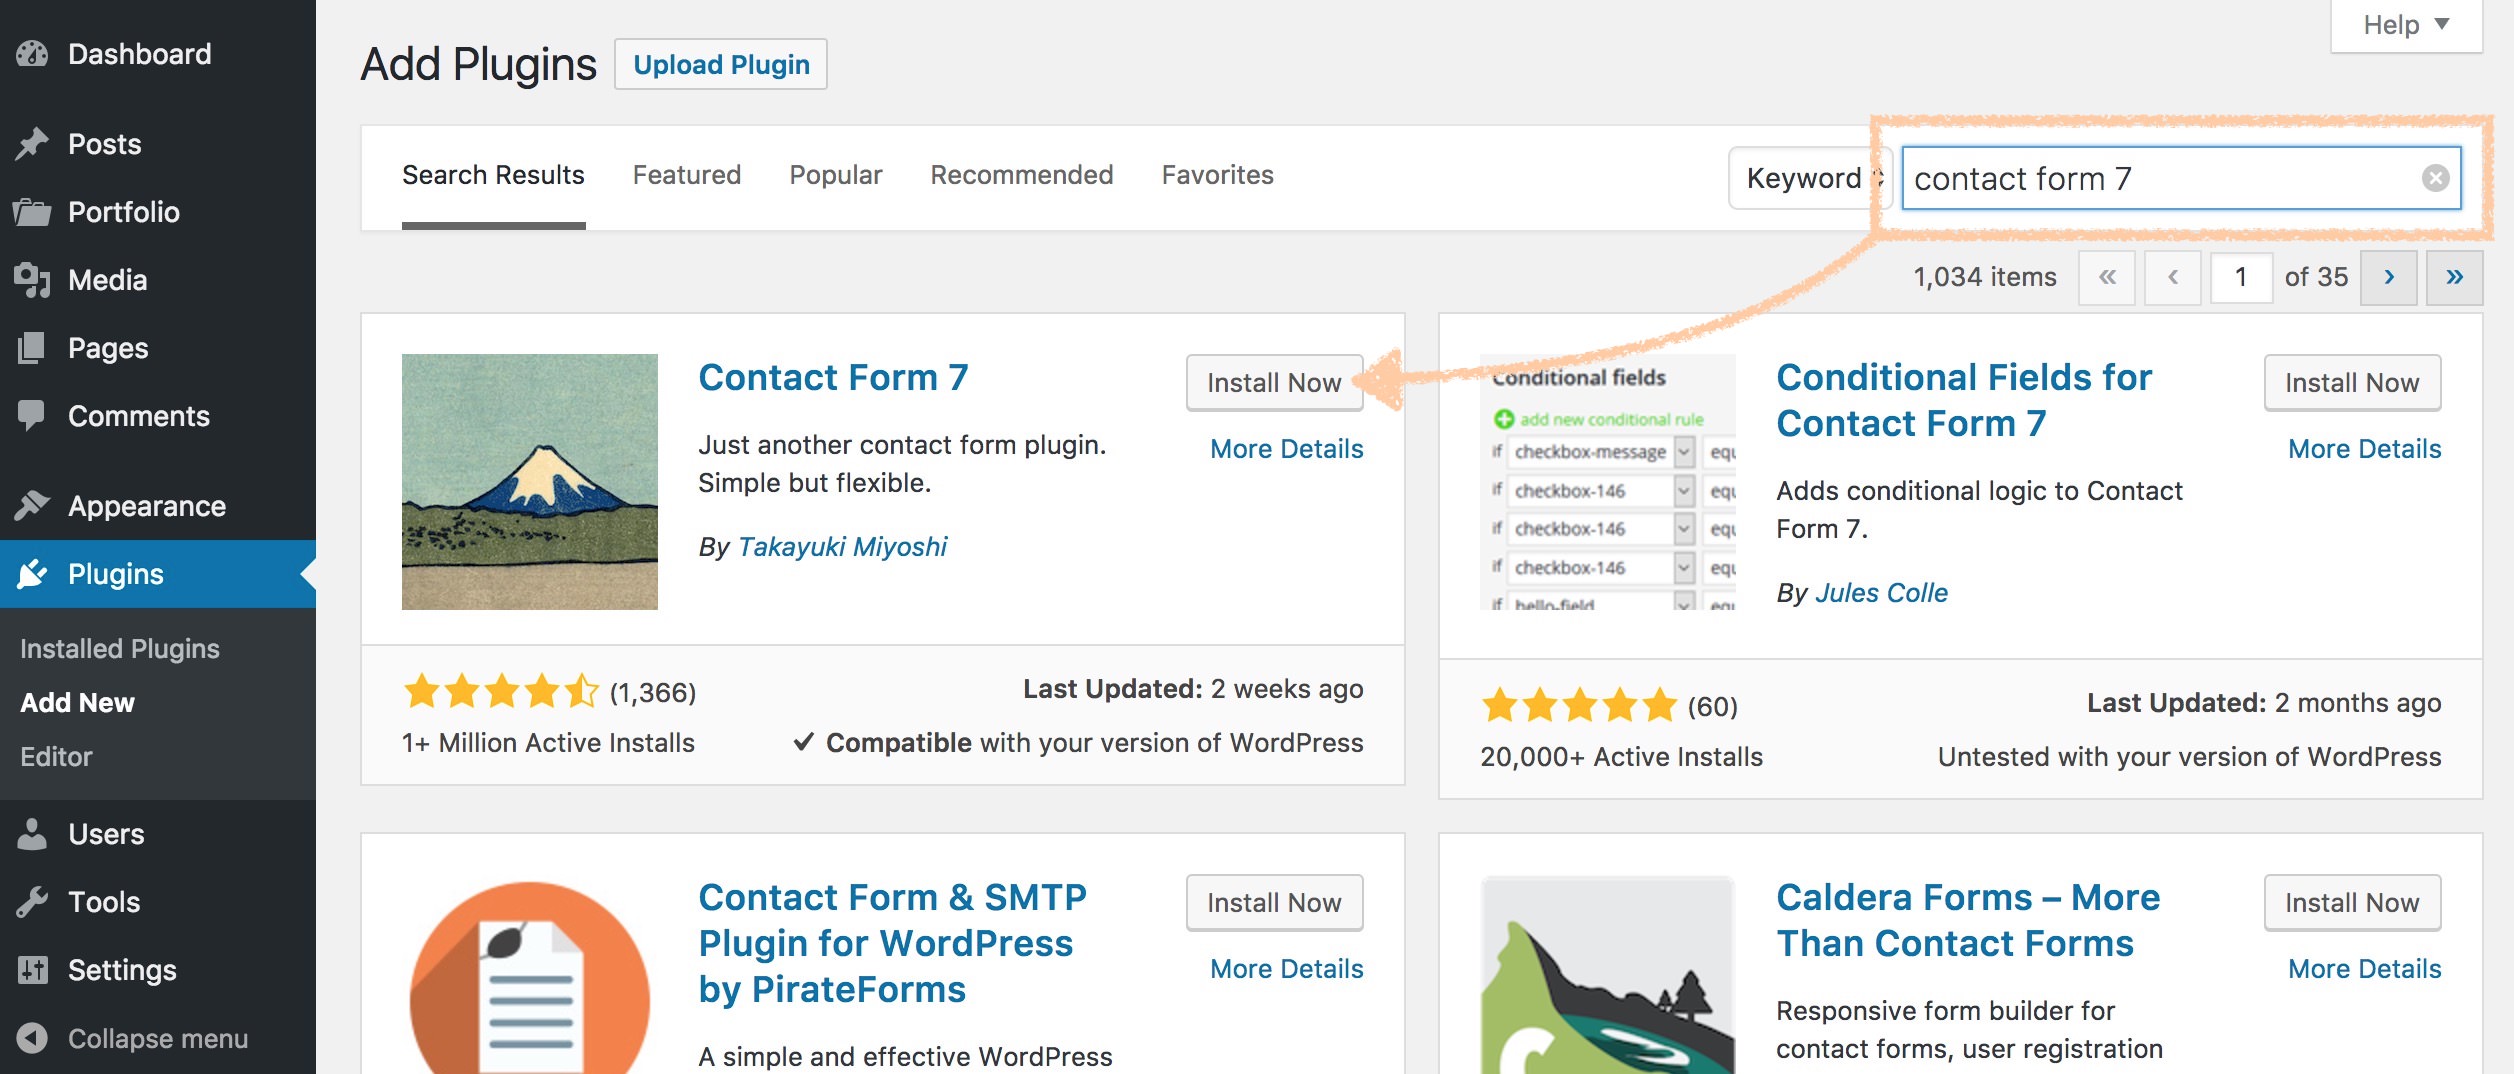This screenshot has height=1074, width=2514.
Task: Open the Keyword search type dropdown
Action: pos(1811,178)
